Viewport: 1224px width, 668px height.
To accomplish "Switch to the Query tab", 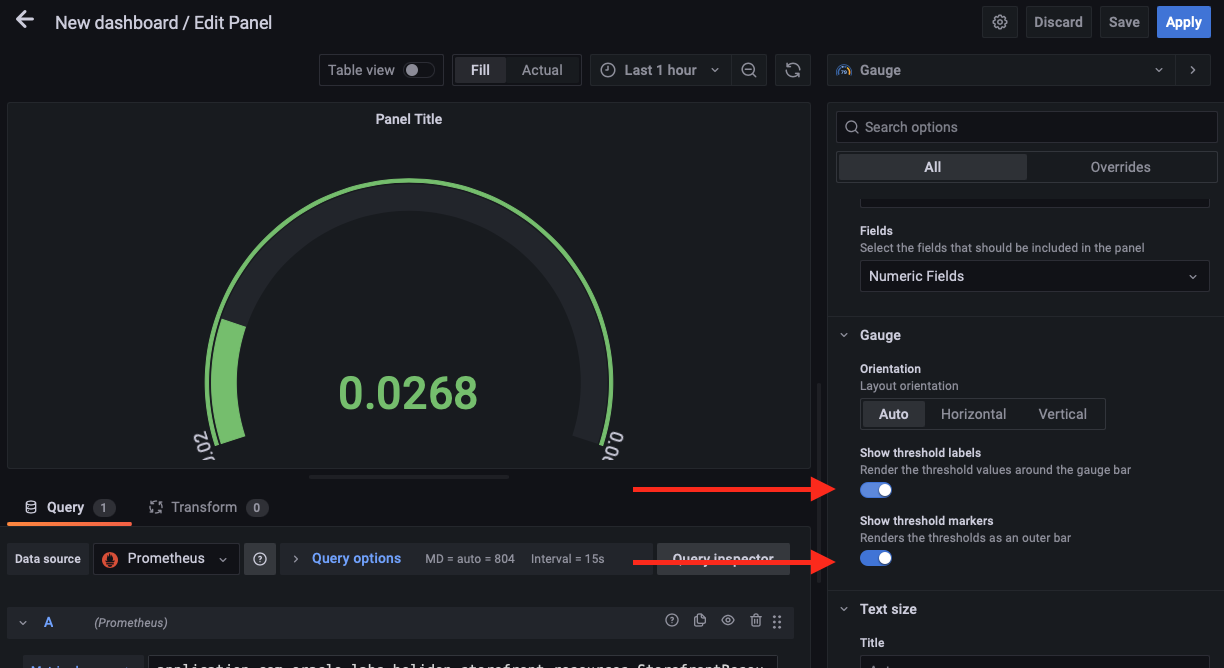I will (69, 507).
